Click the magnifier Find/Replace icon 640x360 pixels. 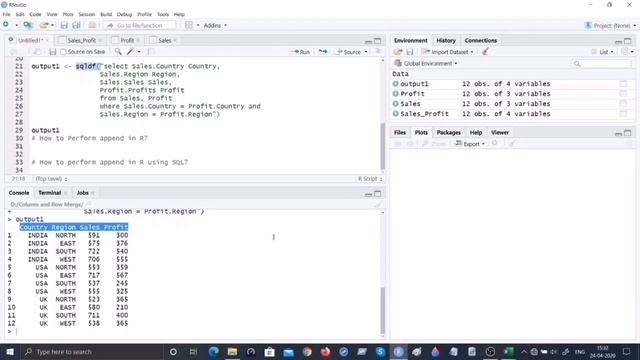(x=118, y=51)
